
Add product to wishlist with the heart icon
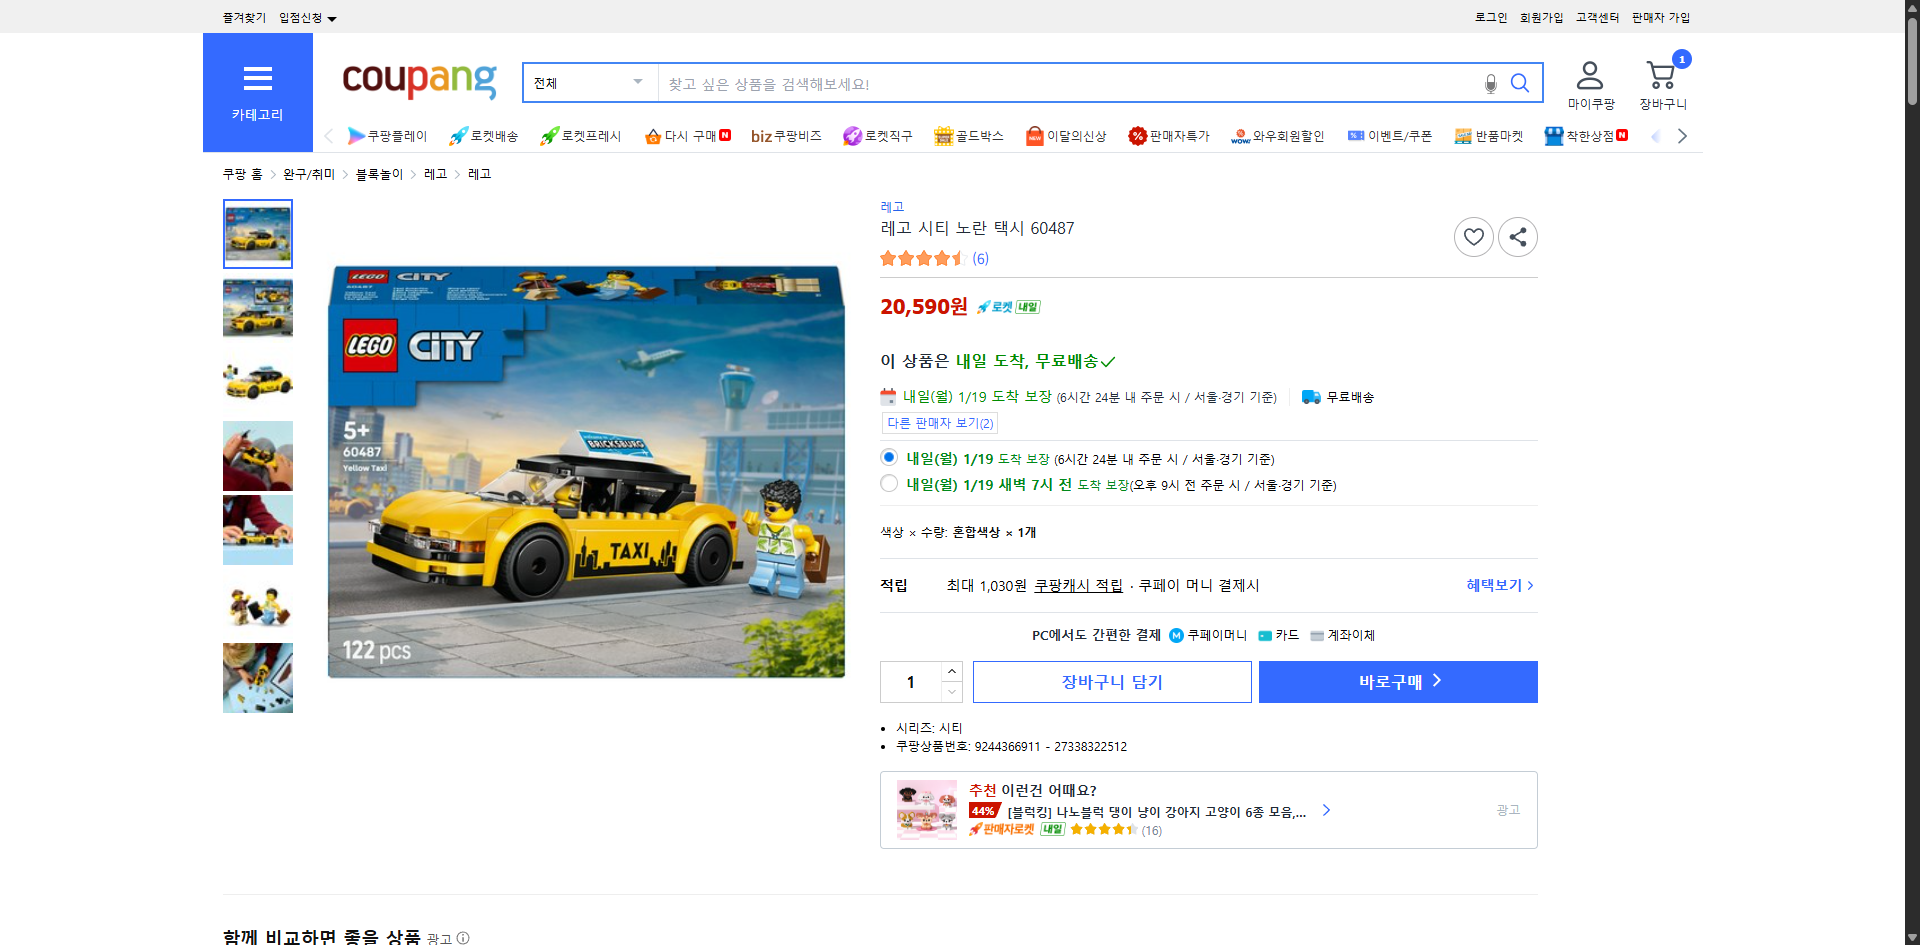(1473, 237)
